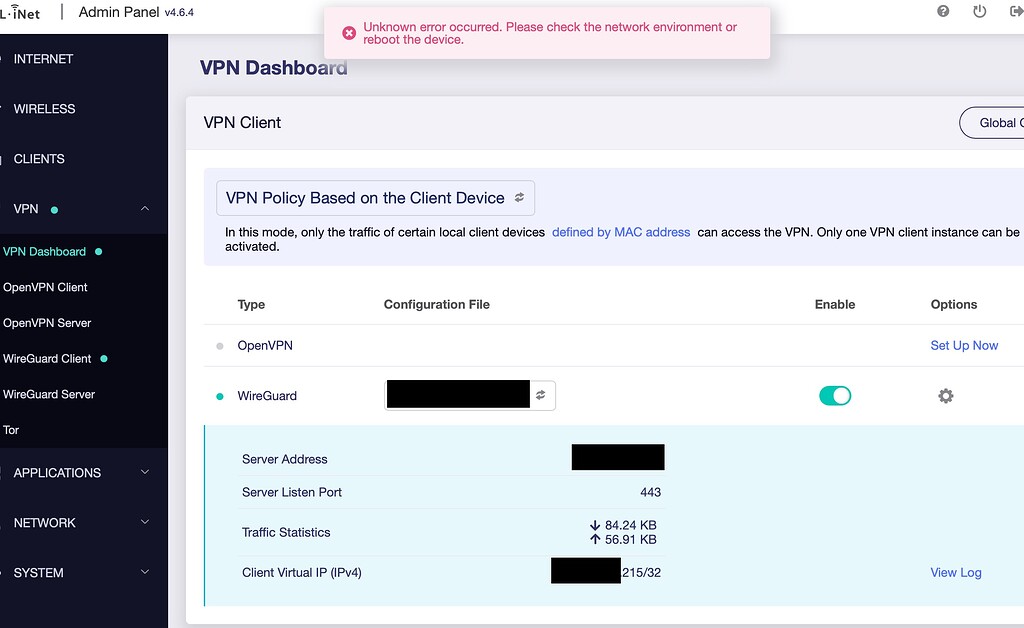The height and width of the screenshot is (628, 1024).
Task: Click the reboot power icon
Action: tap(979, 11)
